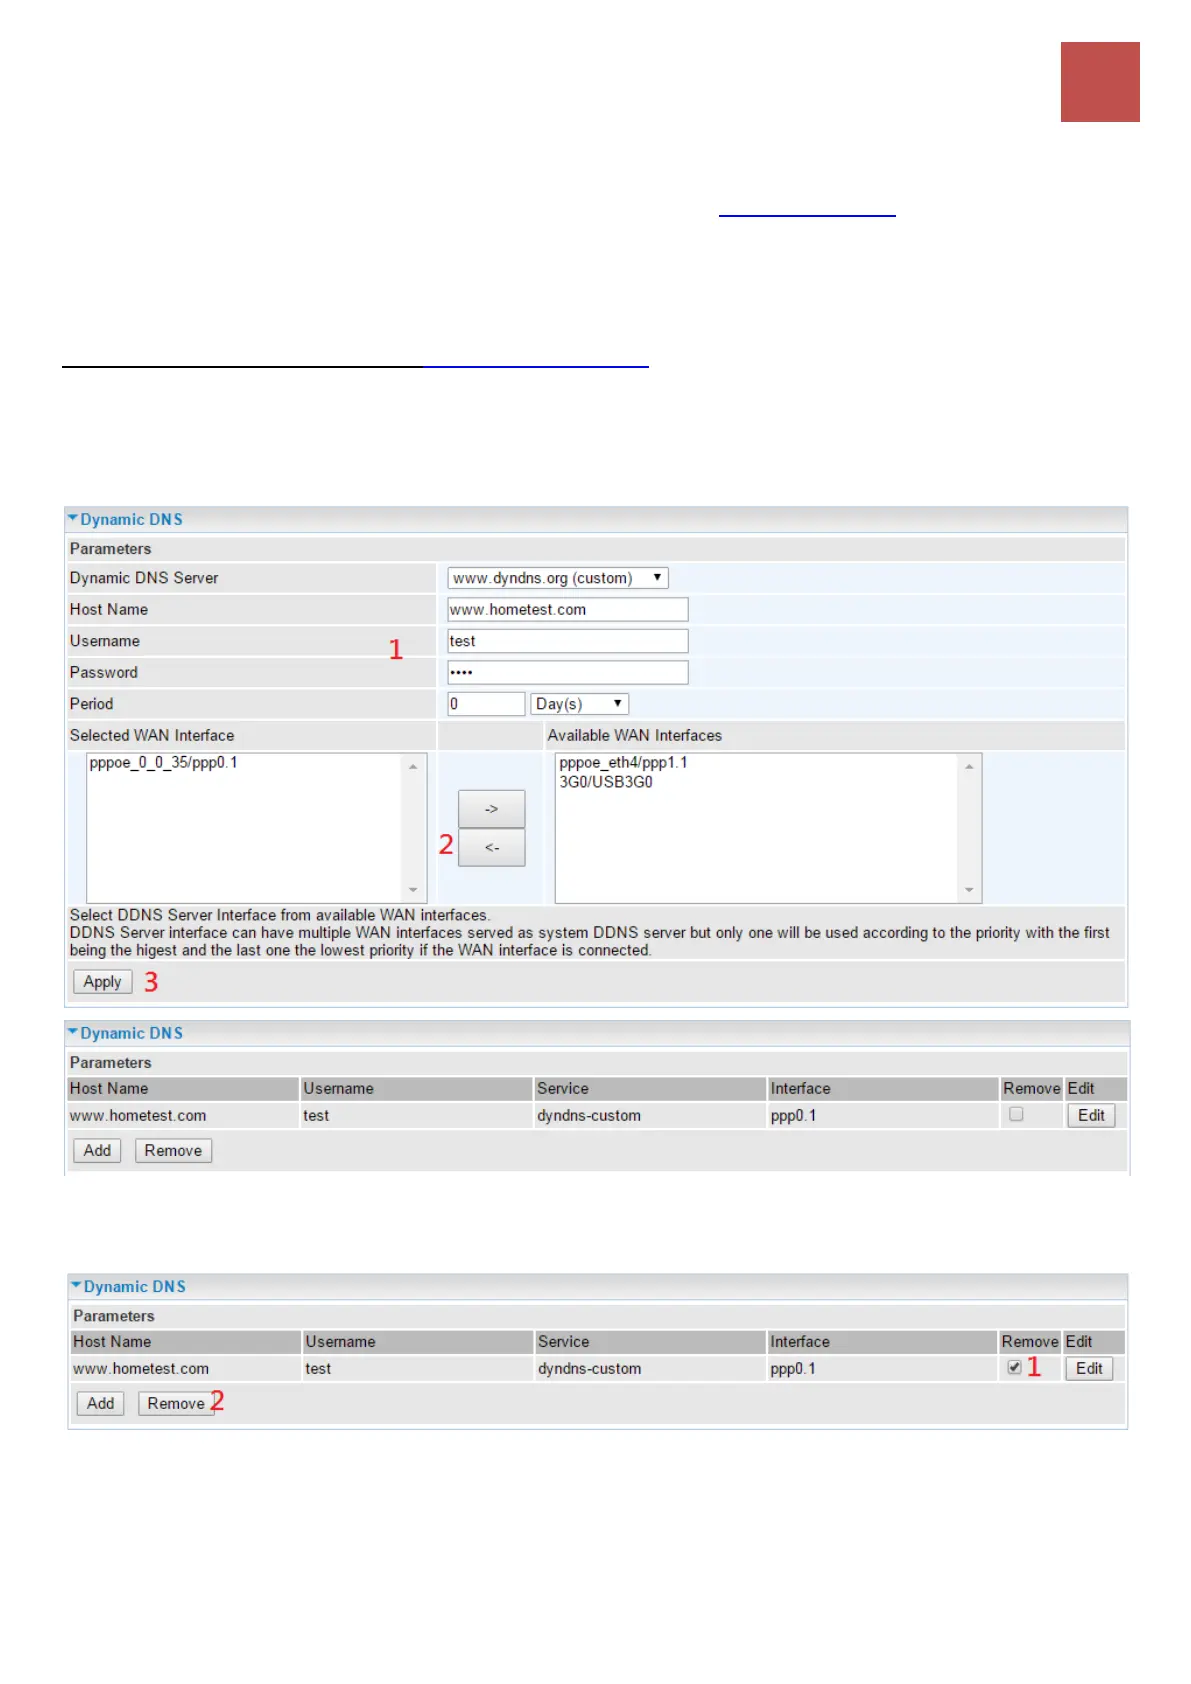Click the -> move-right arrow button

[491, 809]
